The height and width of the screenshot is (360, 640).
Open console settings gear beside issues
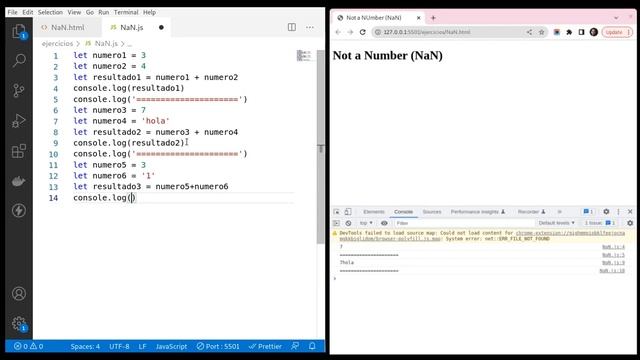point(630,223)
